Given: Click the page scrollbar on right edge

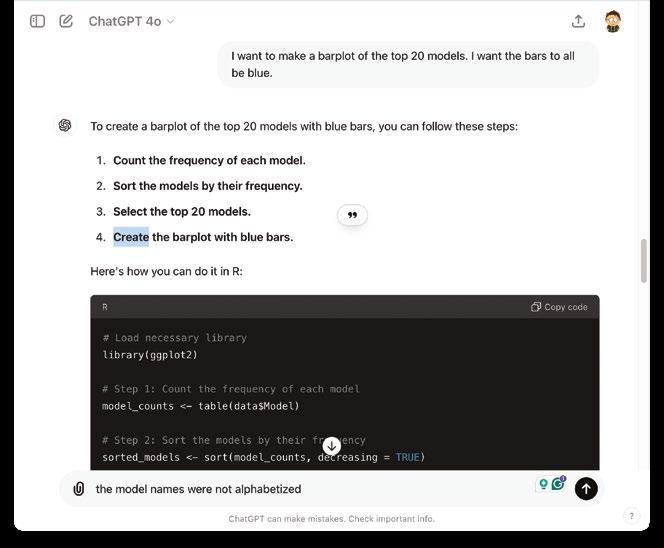Looking at the screenshot, I should (643, 260).
